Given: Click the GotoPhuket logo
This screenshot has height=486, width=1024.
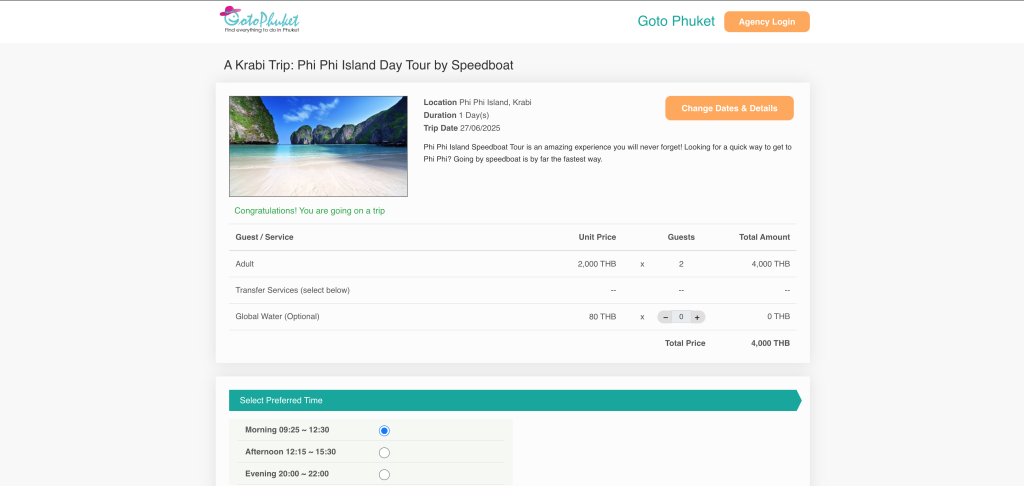Looking at the screenshot, I should pos(259,21).
